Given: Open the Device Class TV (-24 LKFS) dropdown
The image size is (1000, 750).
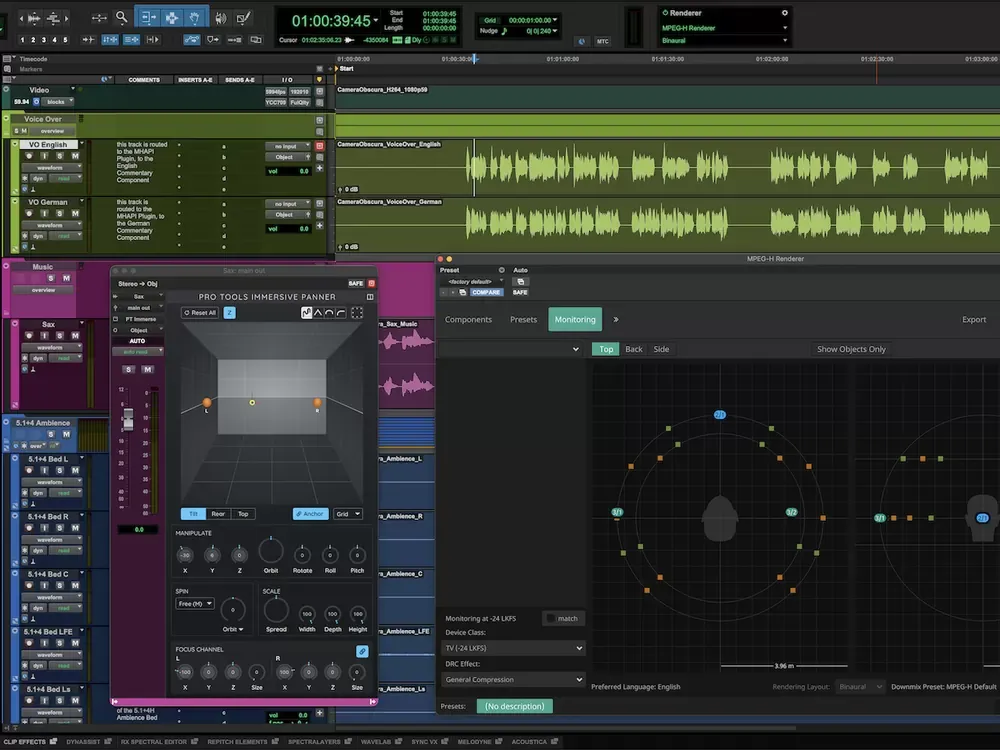Looking at the screenshot, I should click(513, 648).
